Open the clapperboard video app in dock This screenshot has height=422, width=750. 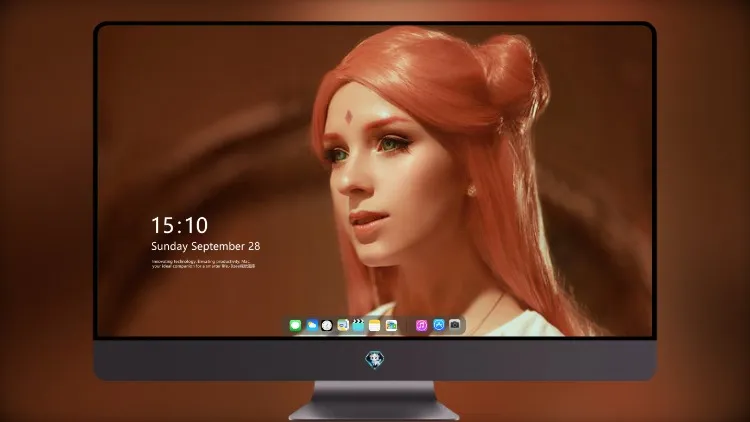[x=358, y=325]
